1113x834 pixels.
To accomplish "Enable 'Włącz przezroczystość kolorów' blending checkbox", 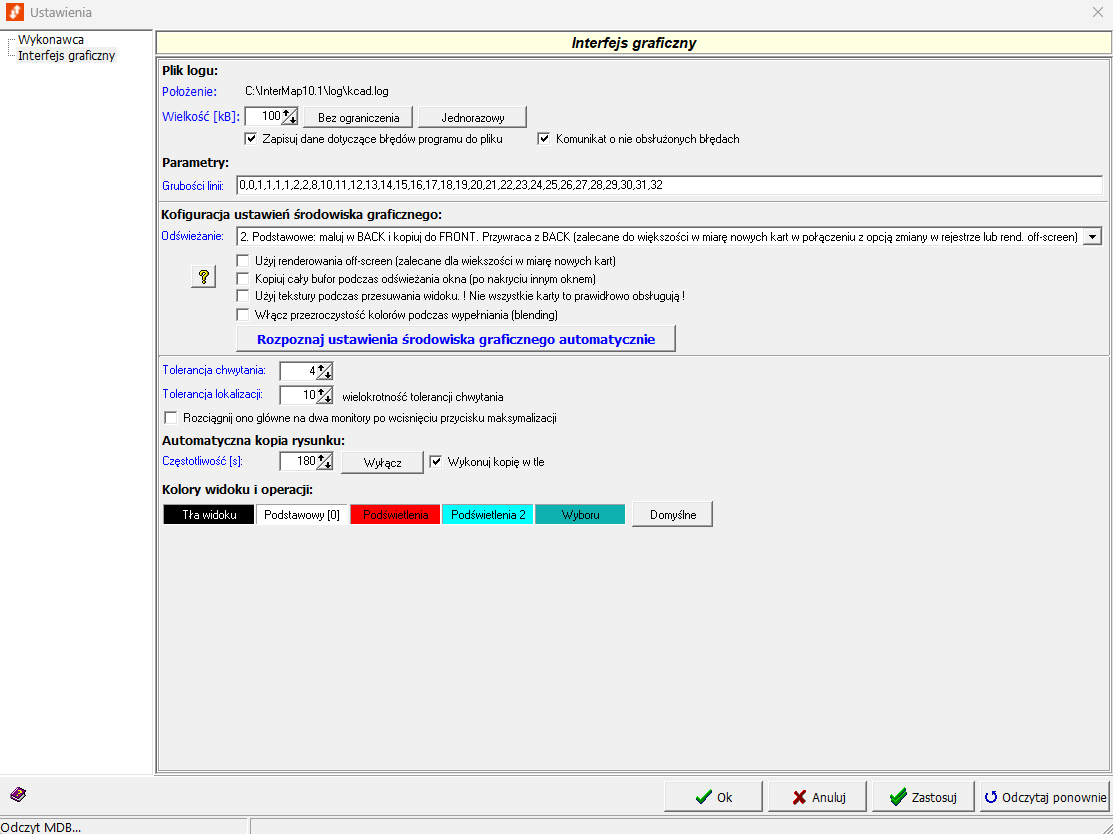I will tap(243, 314).
